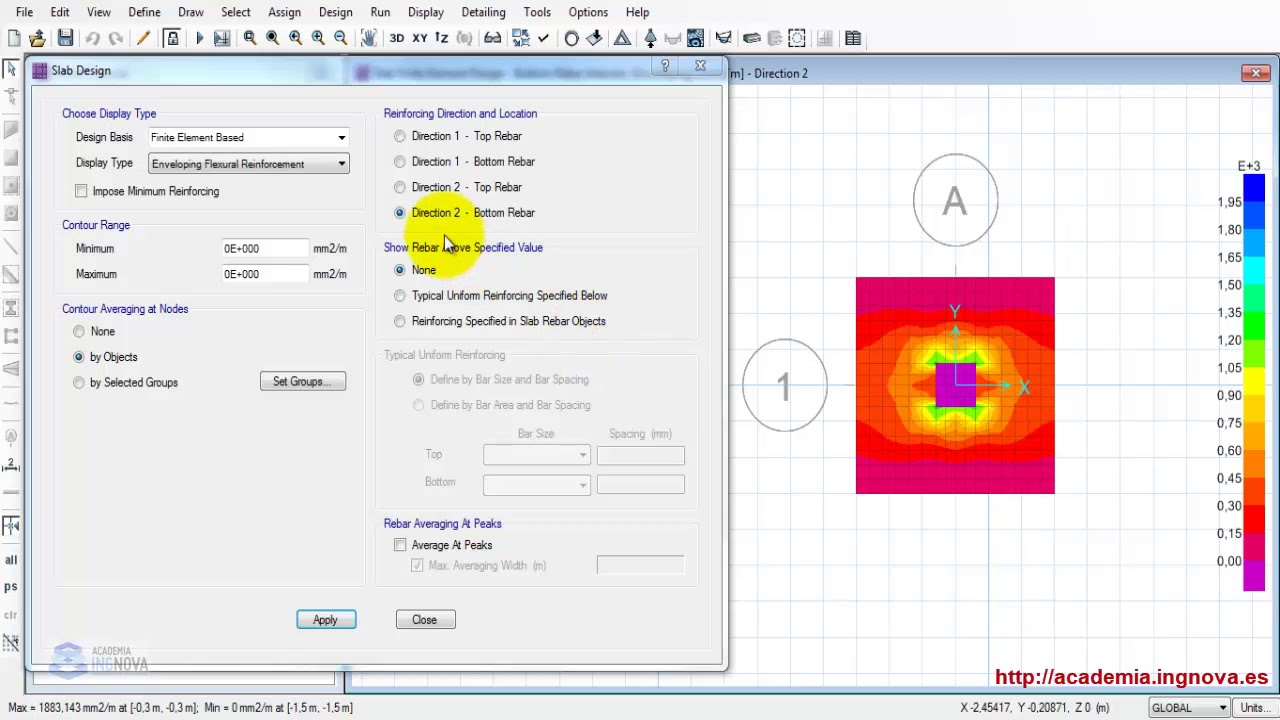This screenshot has height=720, width=1280.
Task: Click the 'ps' previous selection sidebar button
Action: [11, 586]
